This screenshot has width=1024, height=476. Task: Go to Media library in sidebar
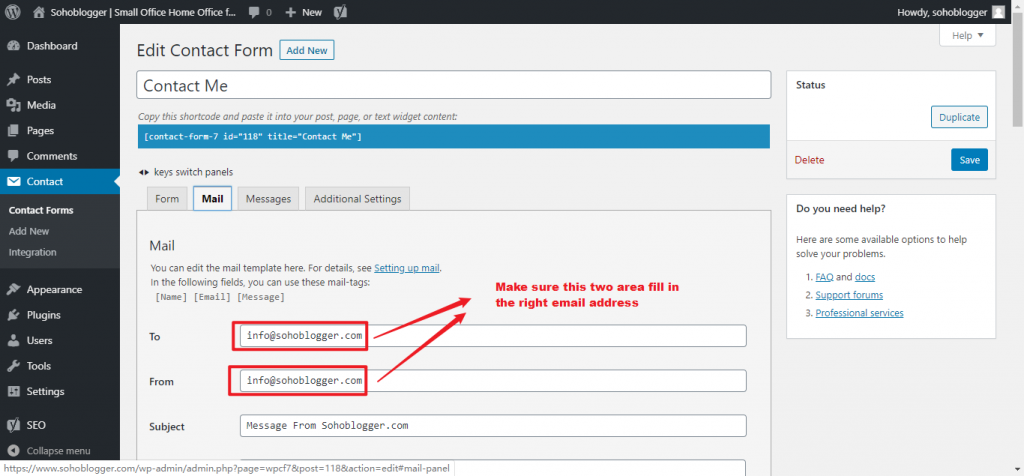coord(41,105)
